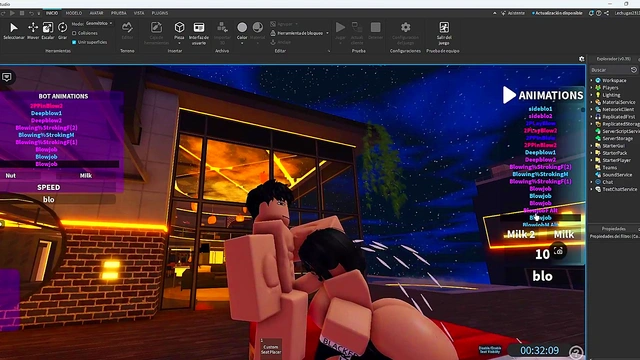Select the Escalar tool
This screenshot has width=640, height=360.
click(48, 31)
